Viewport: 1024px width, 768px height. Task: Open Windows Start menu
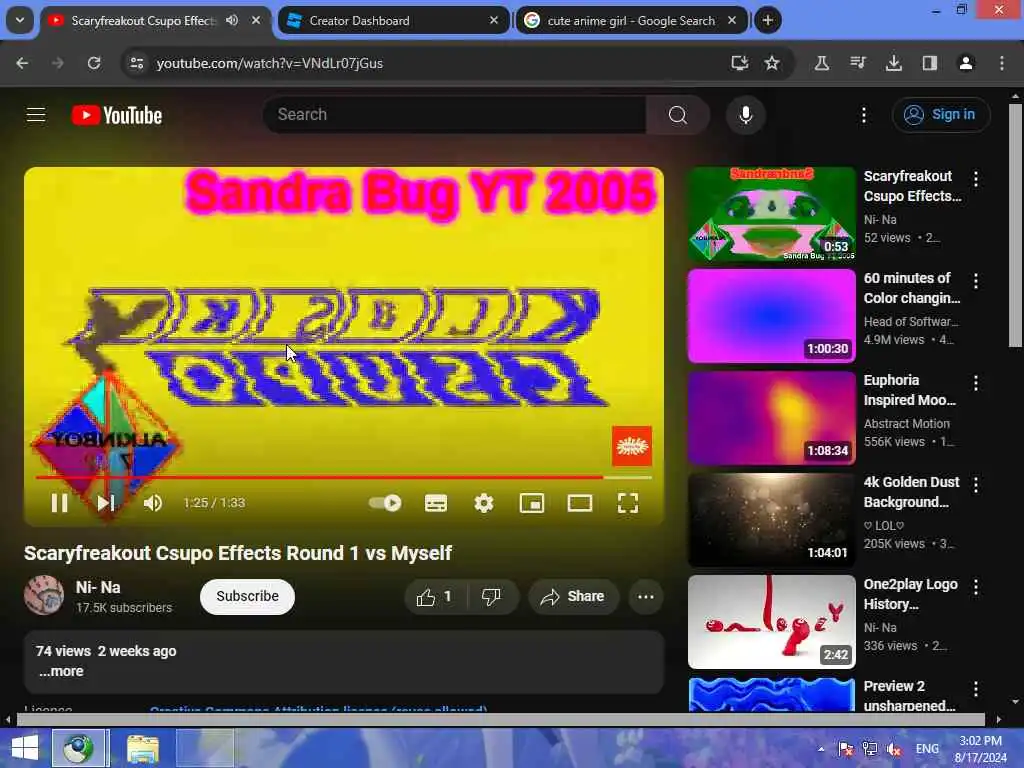coord(25,748)
